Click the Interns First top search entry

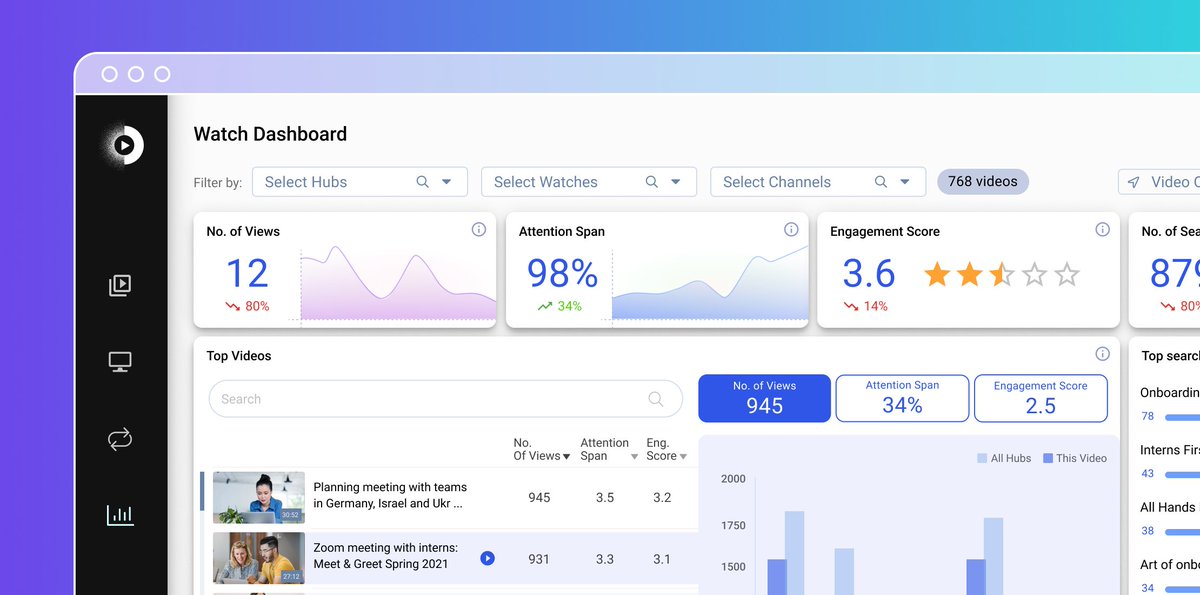coord(1170,450)
